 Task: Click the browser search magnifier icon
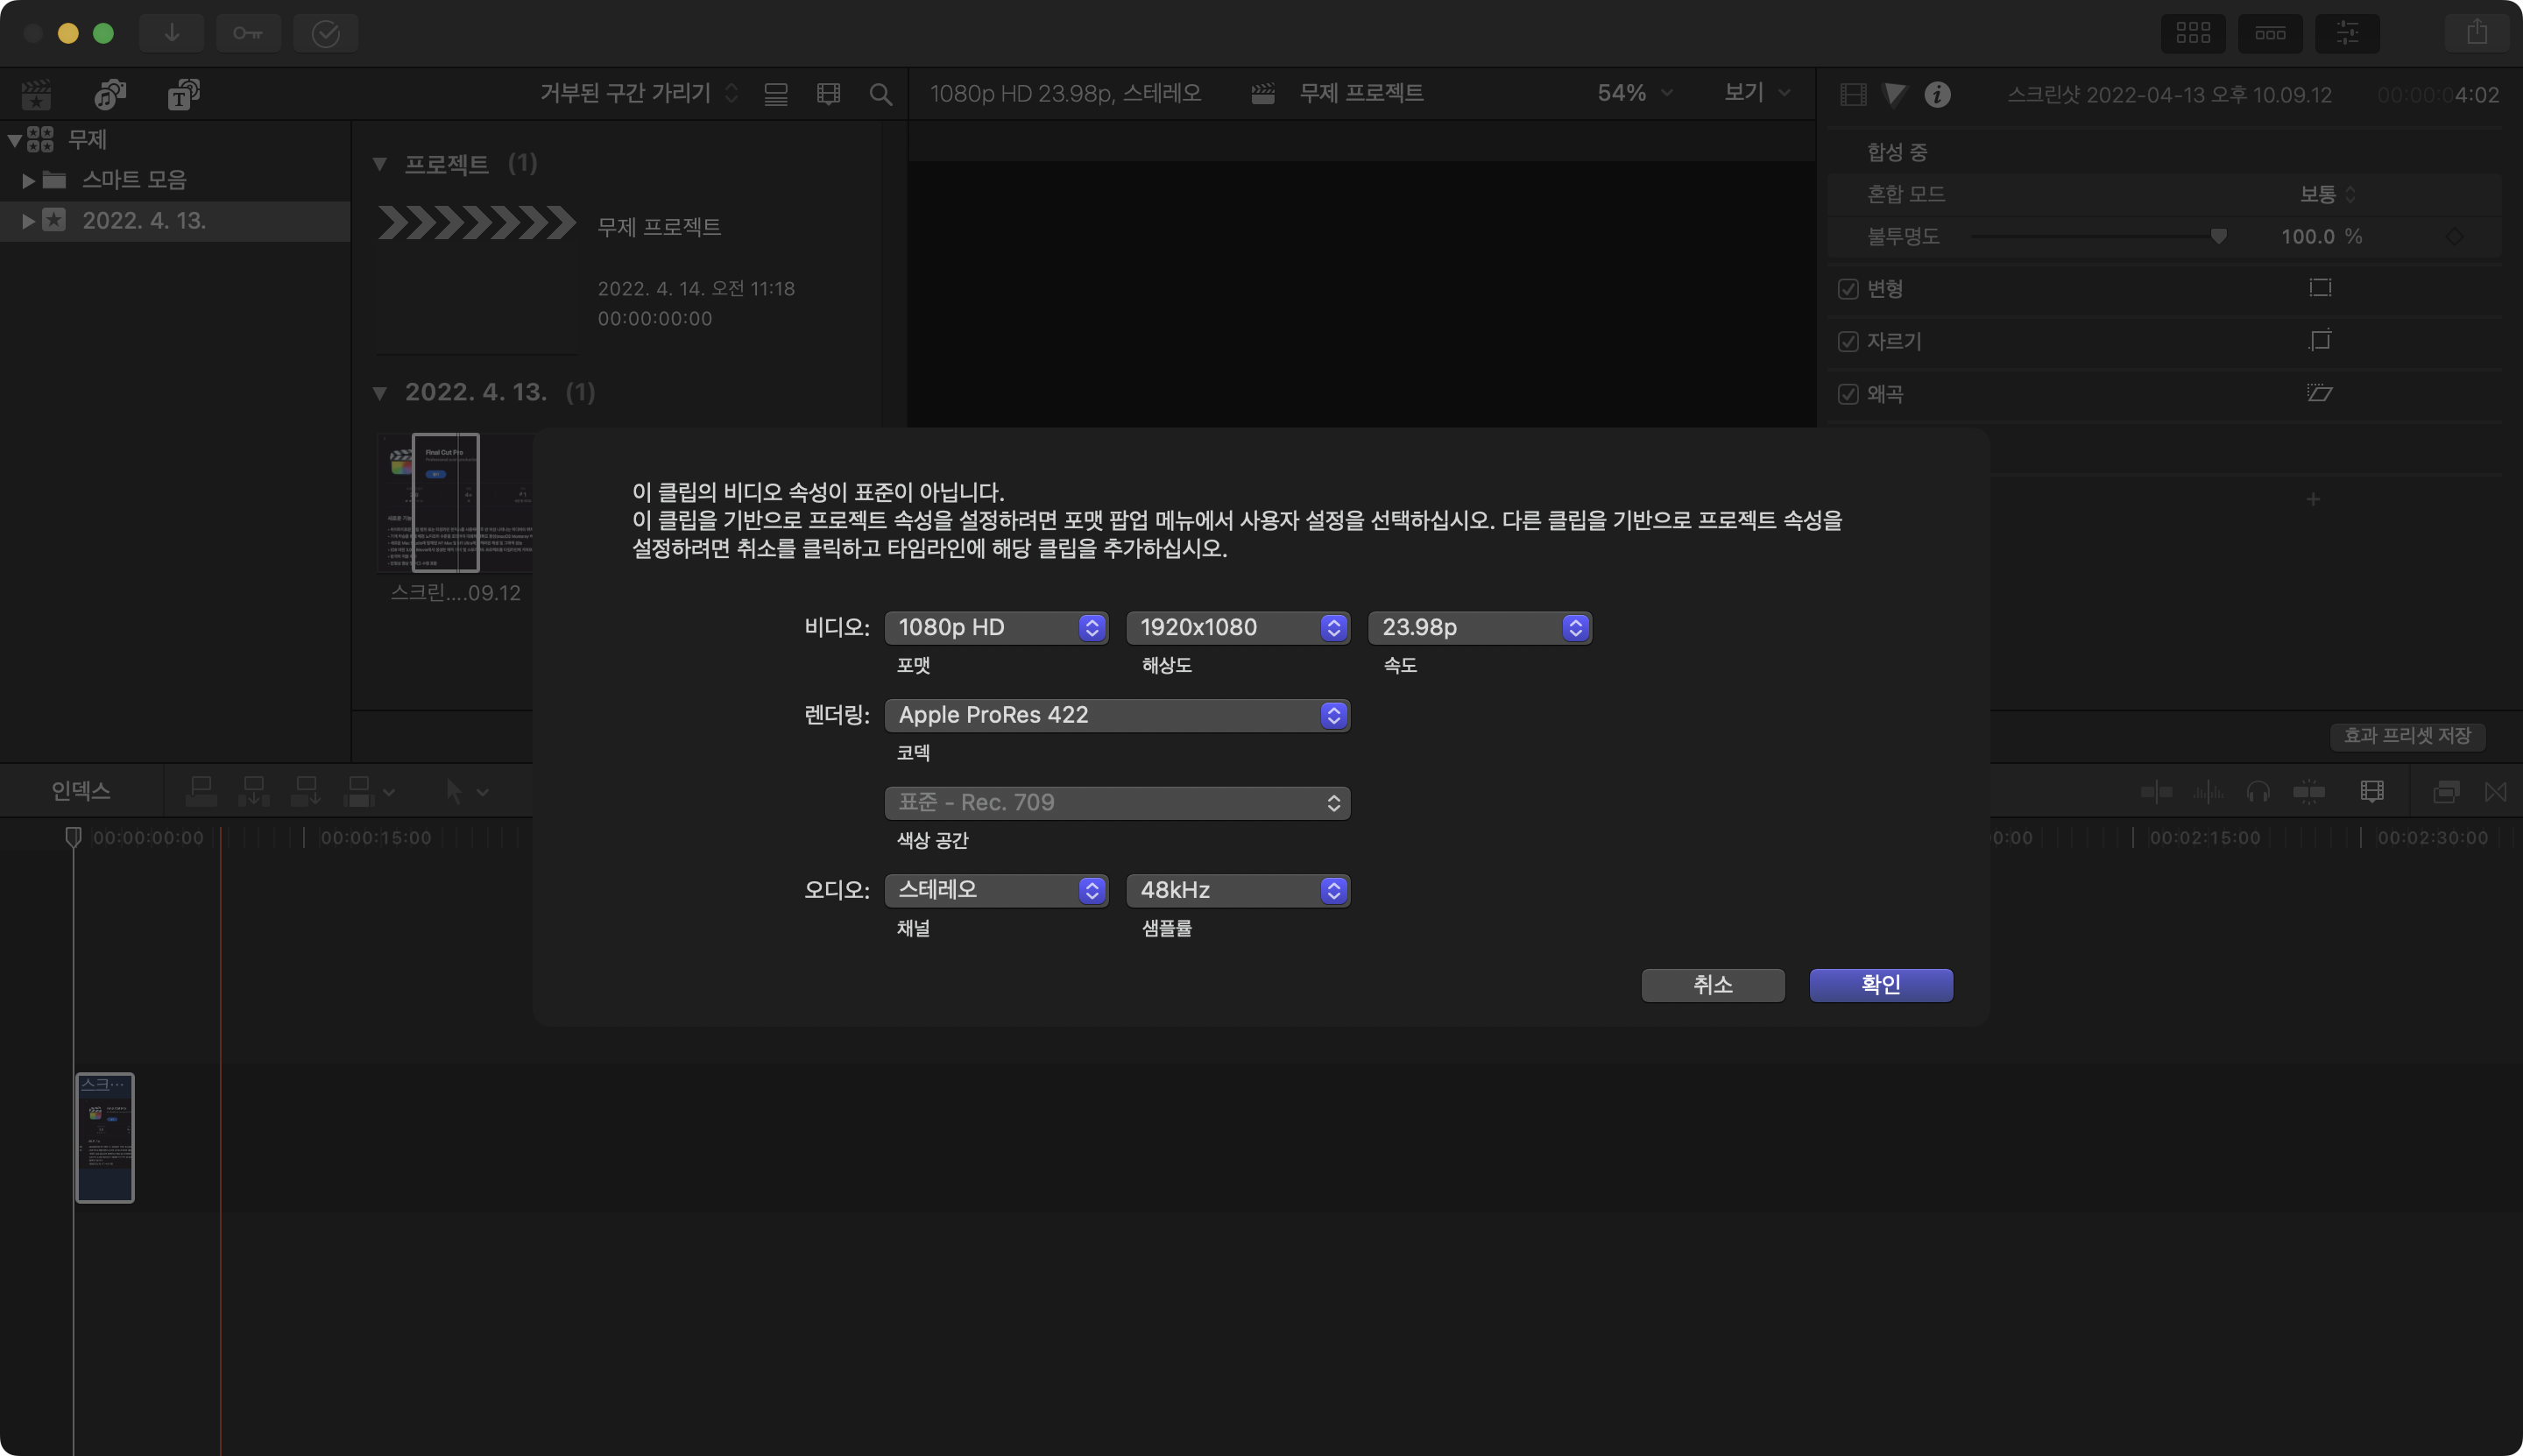coord(880,94)
